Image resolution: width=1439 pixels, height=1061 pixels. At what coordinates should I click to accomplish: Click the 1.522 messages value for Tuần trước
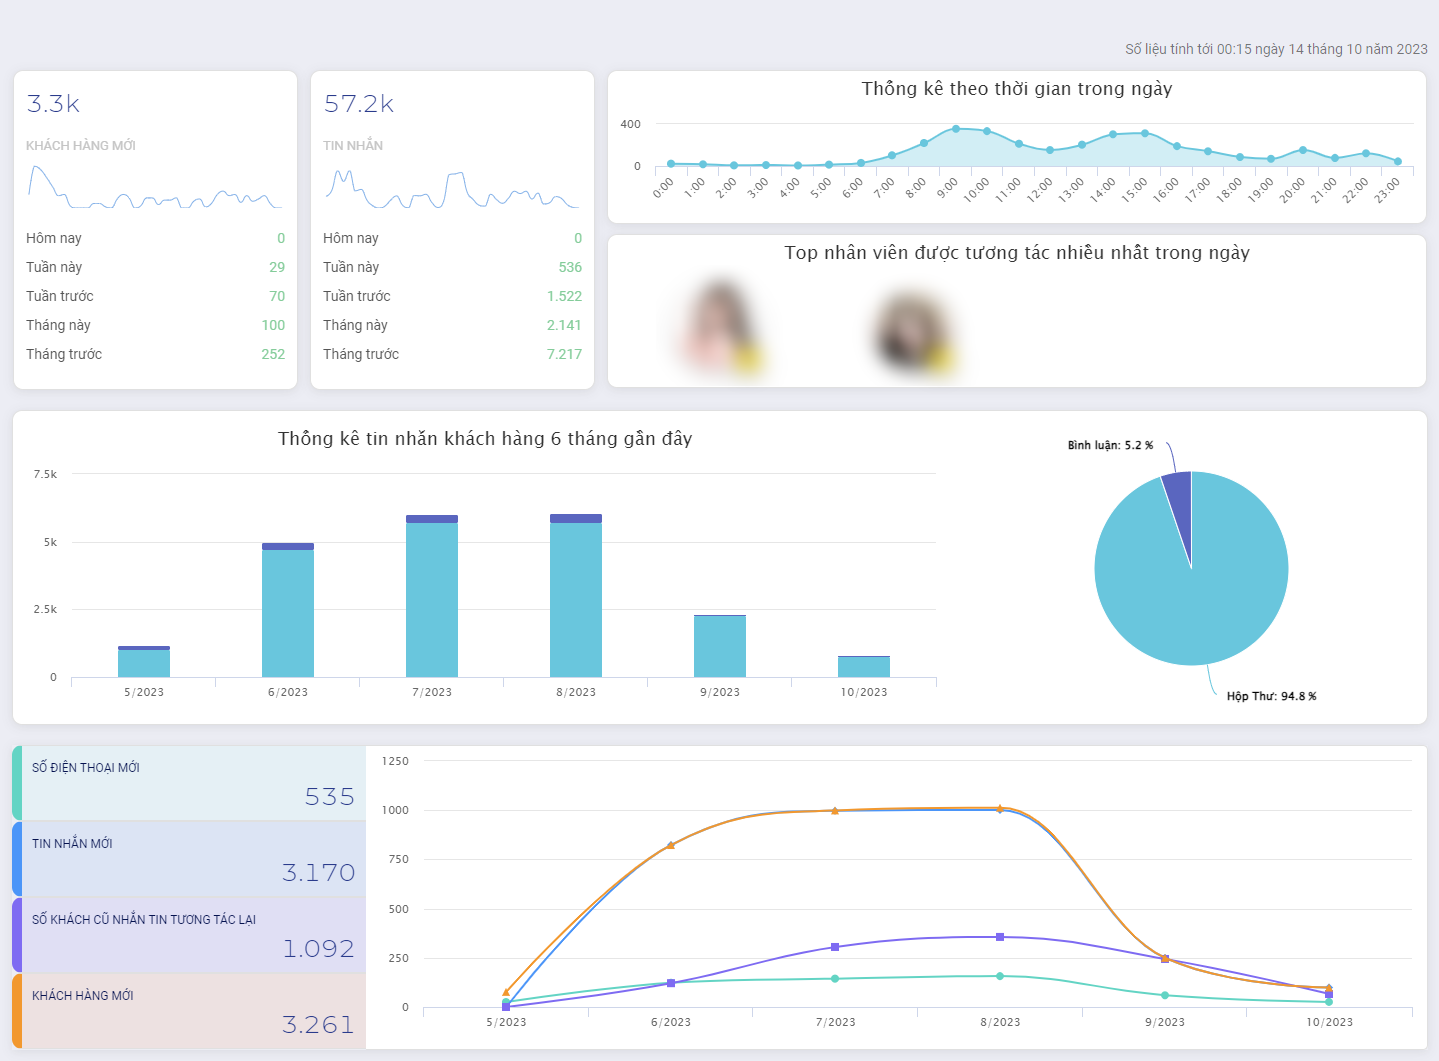coord(564,296)
